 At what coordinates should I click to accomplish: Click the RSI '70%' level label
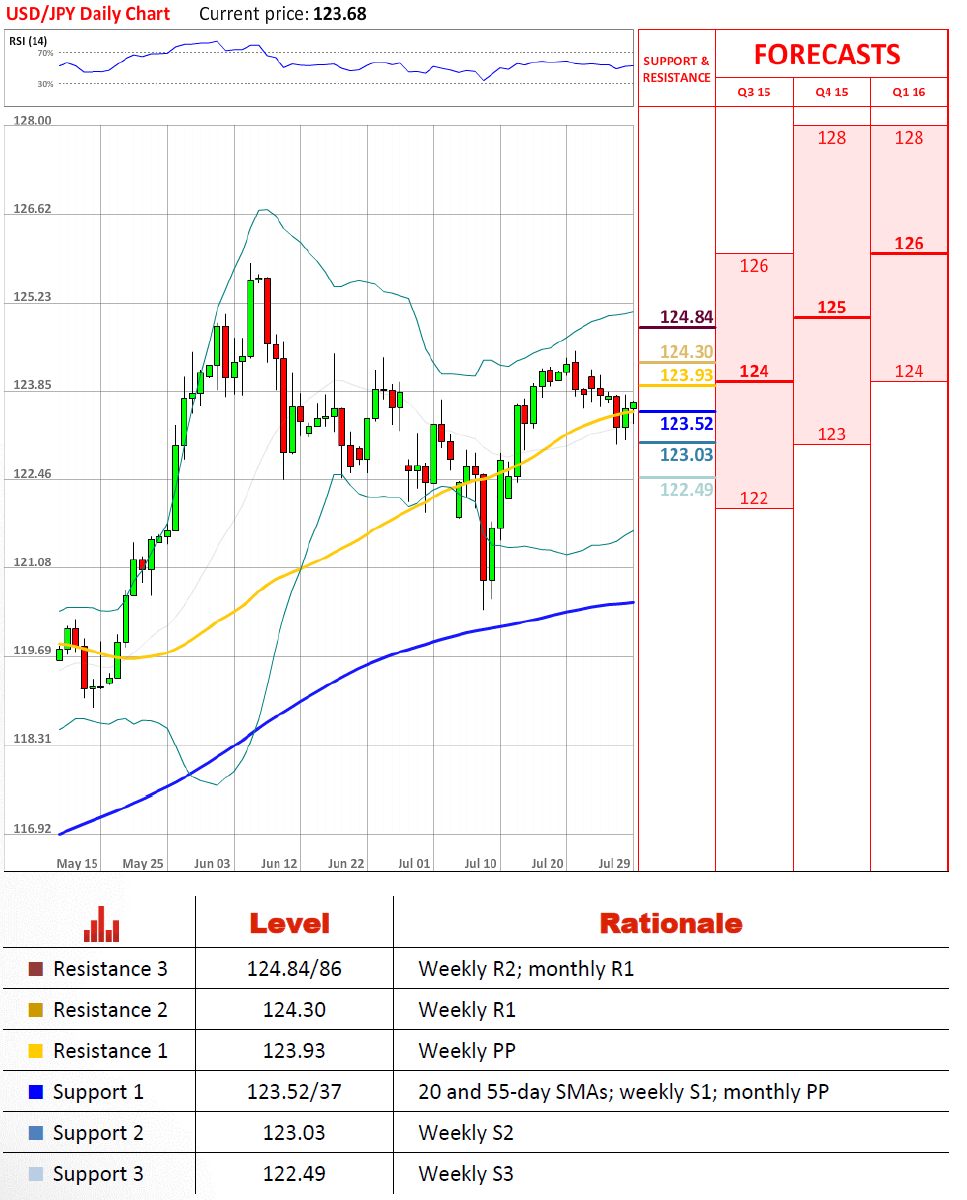coord(46,53)
